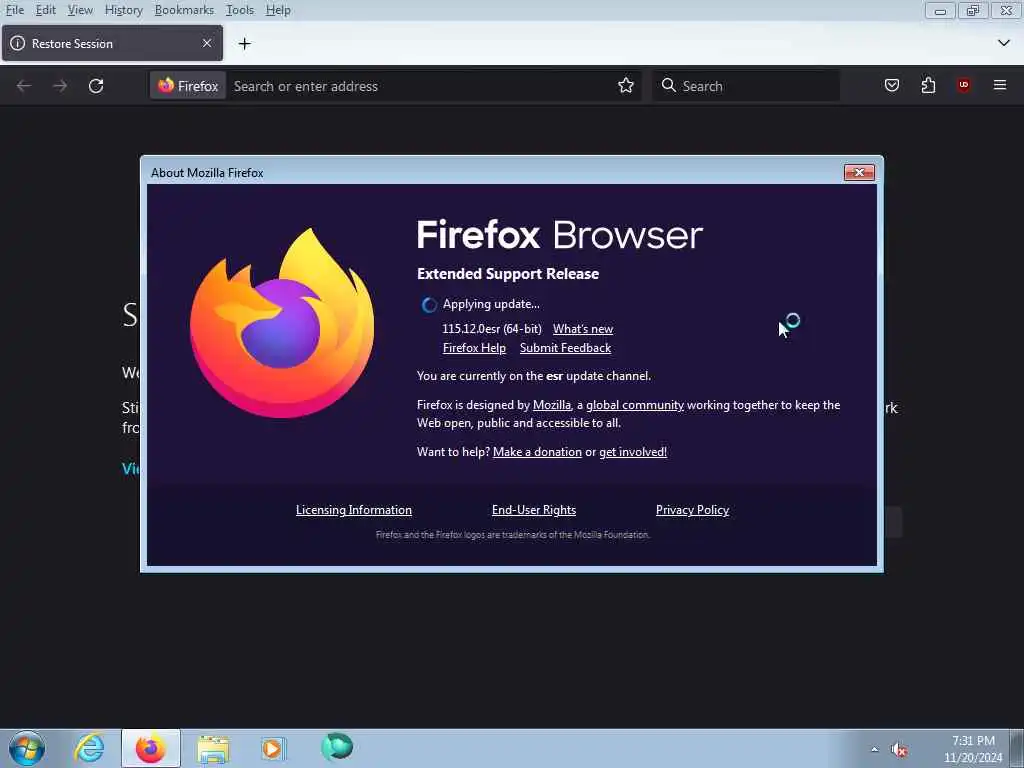The width and height of the screenshot is (1024, 768).
Task: Open the Windows Start button
Action: point(27,748)
